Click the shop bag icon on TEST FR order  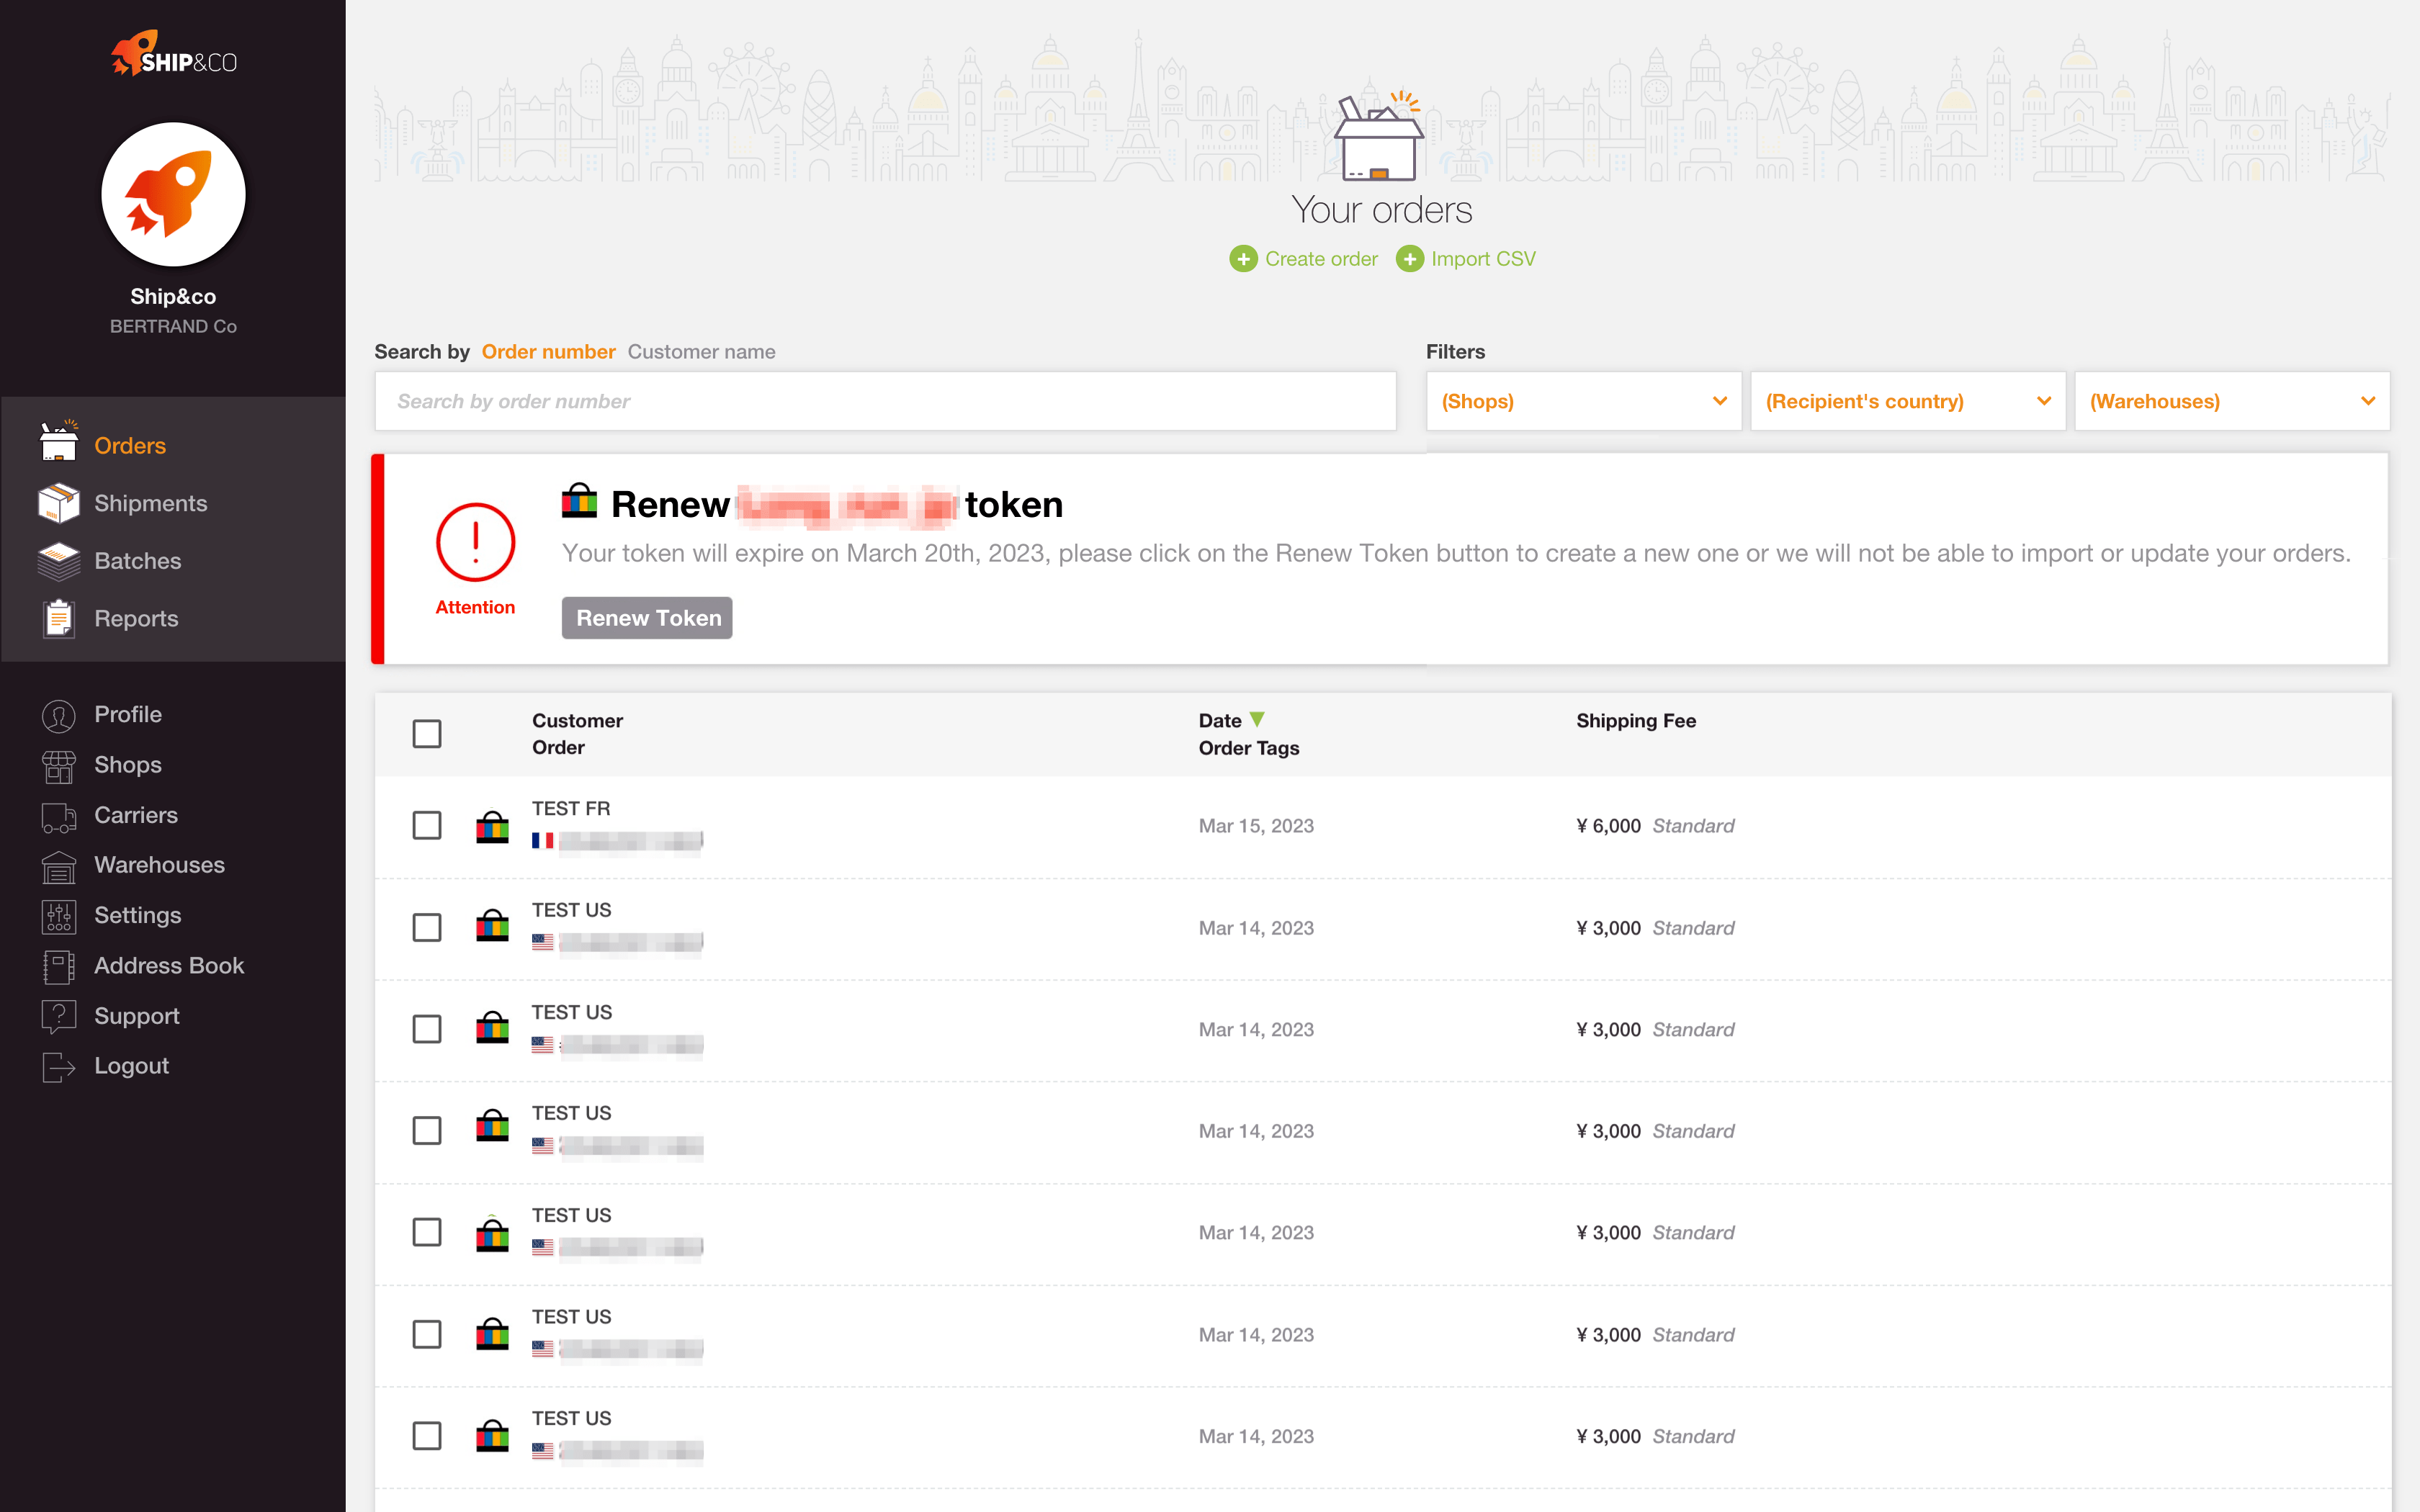(x=492, y=826)
